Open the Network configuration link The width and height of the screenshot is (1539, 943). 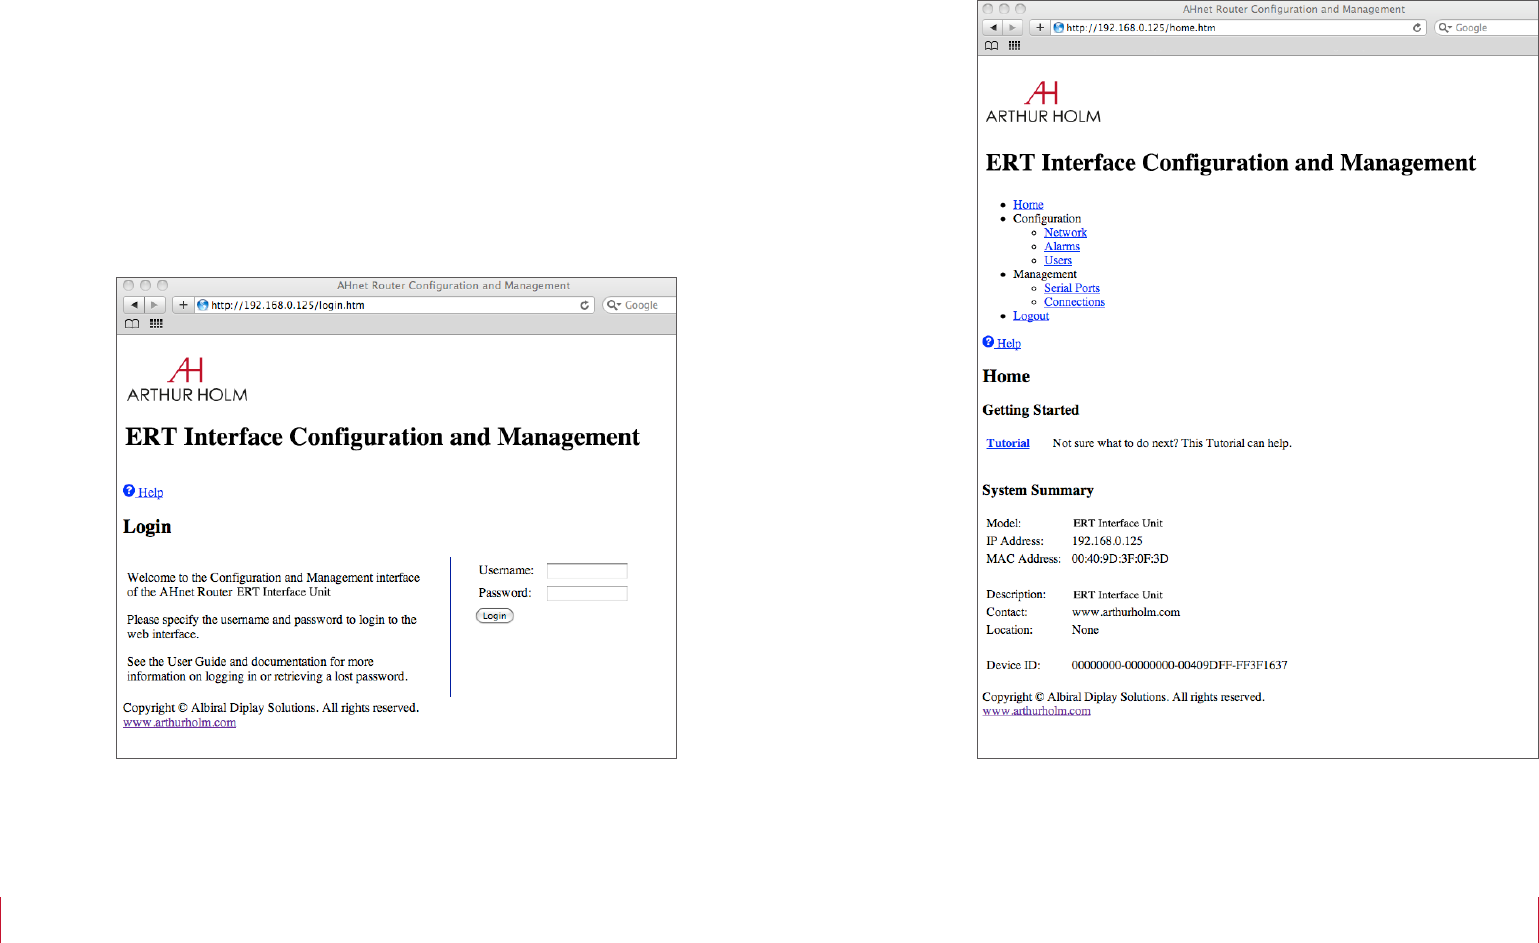tap(1065, 233)
